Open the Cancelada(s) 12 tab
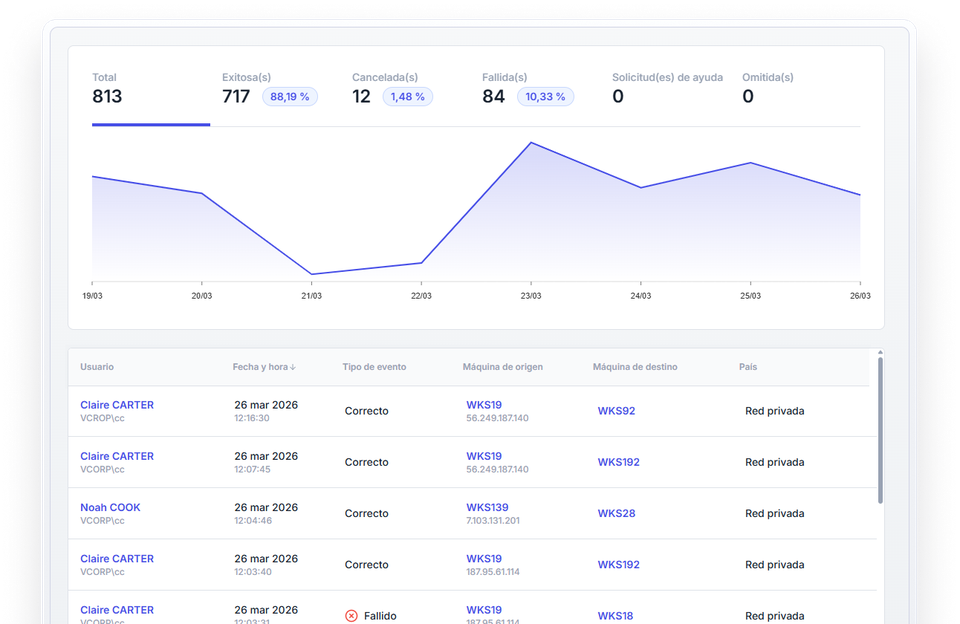This screenshot has height=624, width=960. (392, 89)
